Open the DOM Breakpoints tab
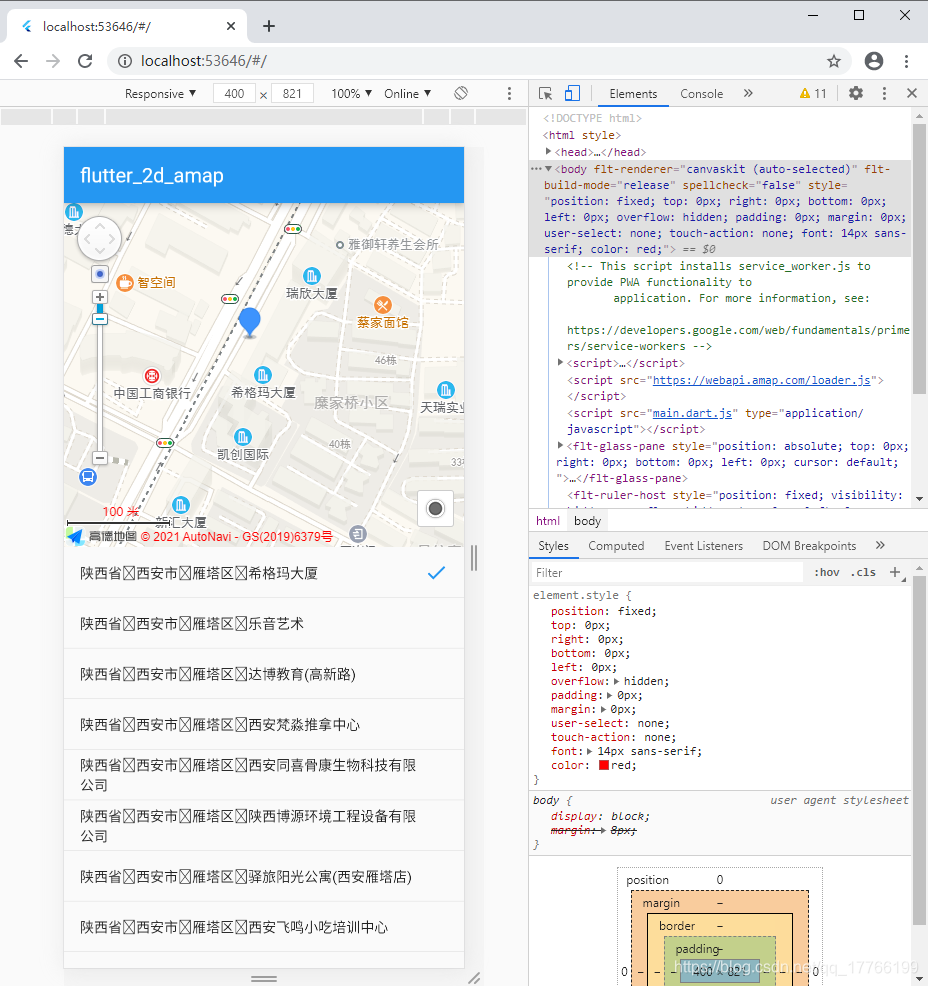This screenshot has height=986, width=928. point(809,546)
